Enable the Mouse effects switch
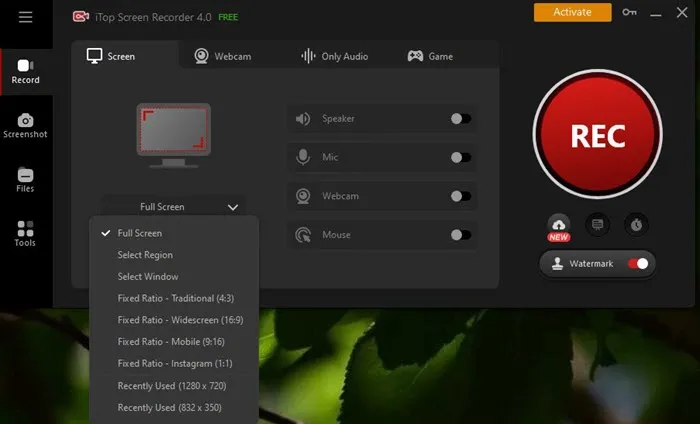The height and width of the screenshot is (424, 700). (461, 235)
